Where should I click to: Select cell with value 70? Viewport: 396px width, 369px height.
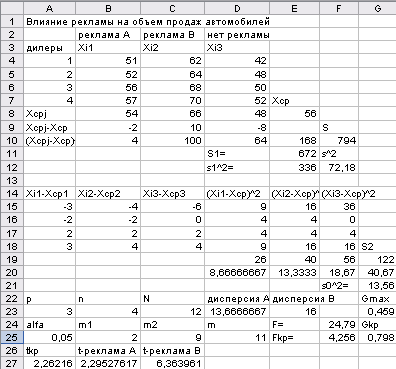[172, 100]
